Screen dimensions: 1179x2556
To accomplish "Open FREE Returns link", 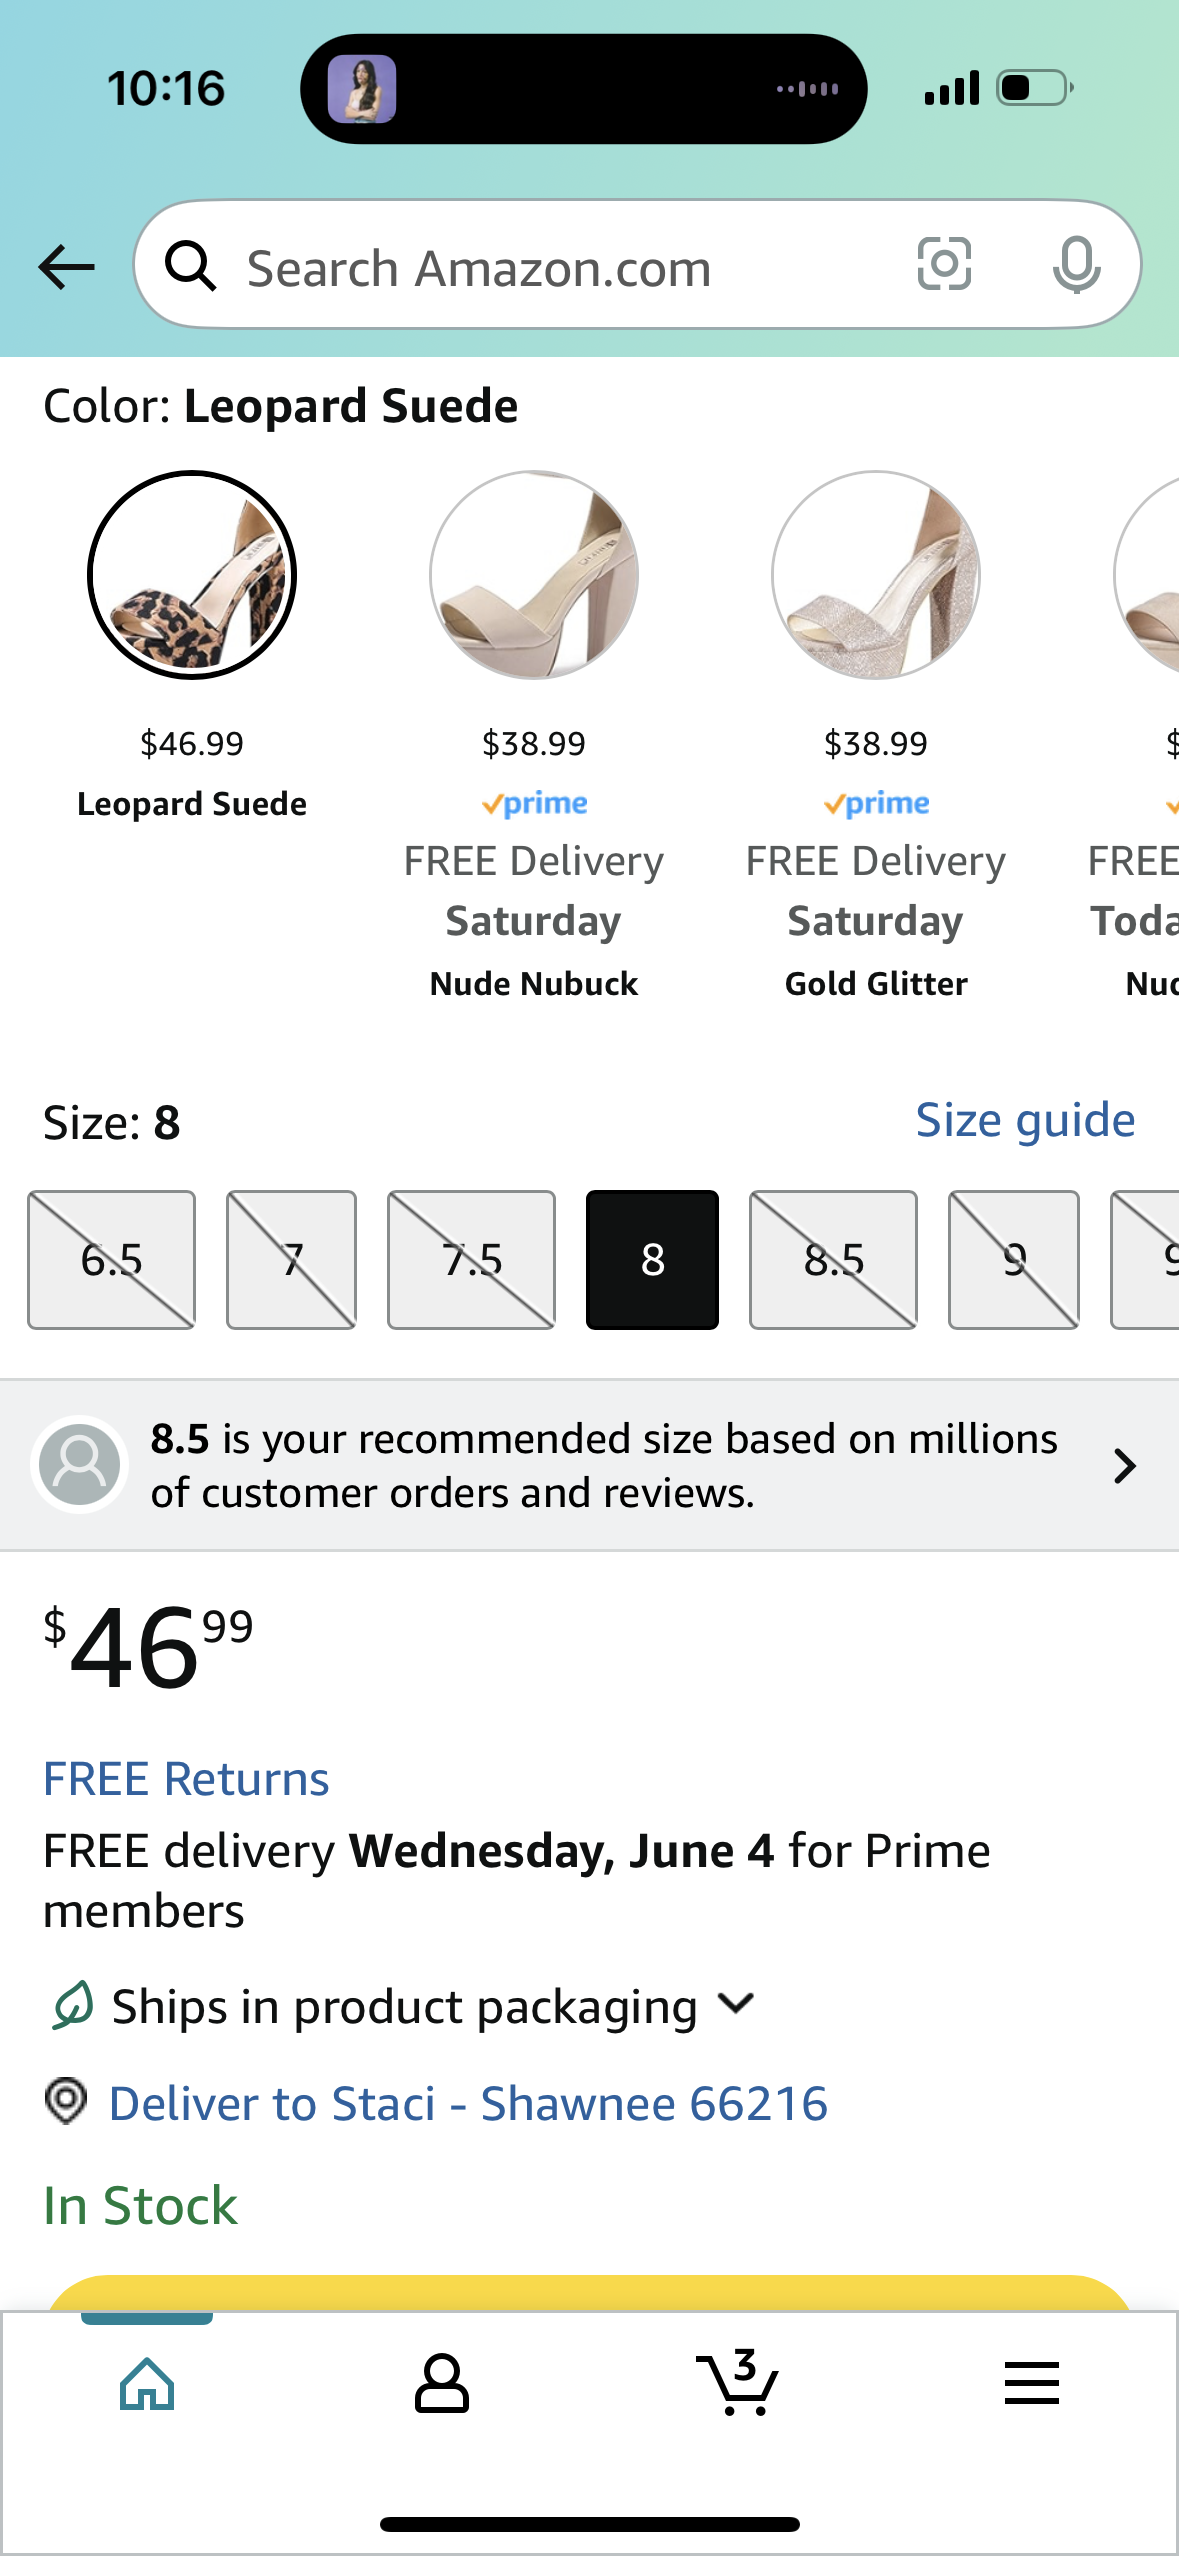I will (186, 1779).
